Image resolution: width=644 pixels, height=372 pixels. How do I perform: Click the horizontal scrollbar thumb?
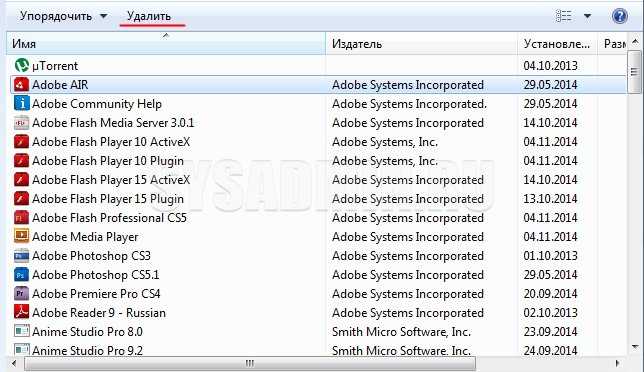click(x=250, y=363)
